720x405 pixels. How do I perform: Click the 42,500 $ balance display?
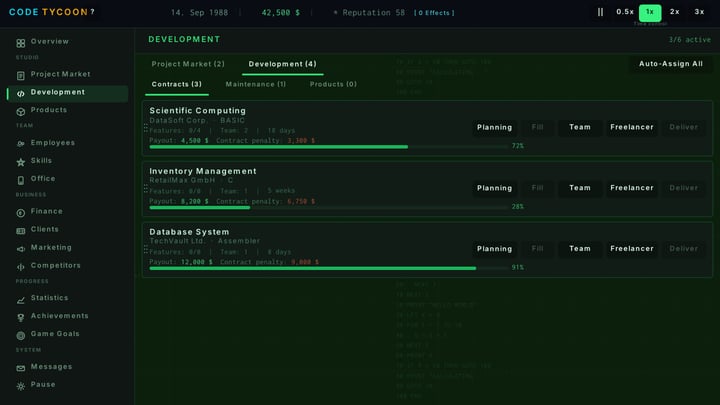pos(281,13)
